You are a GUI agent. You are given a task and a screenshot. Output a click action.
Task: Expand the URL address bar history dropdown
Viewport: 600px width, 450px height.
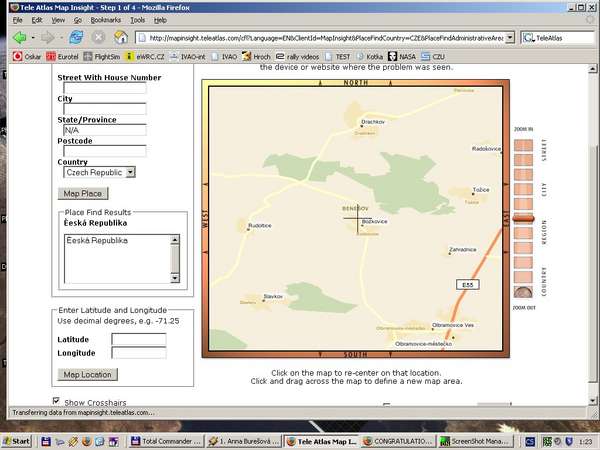[510, 37]
